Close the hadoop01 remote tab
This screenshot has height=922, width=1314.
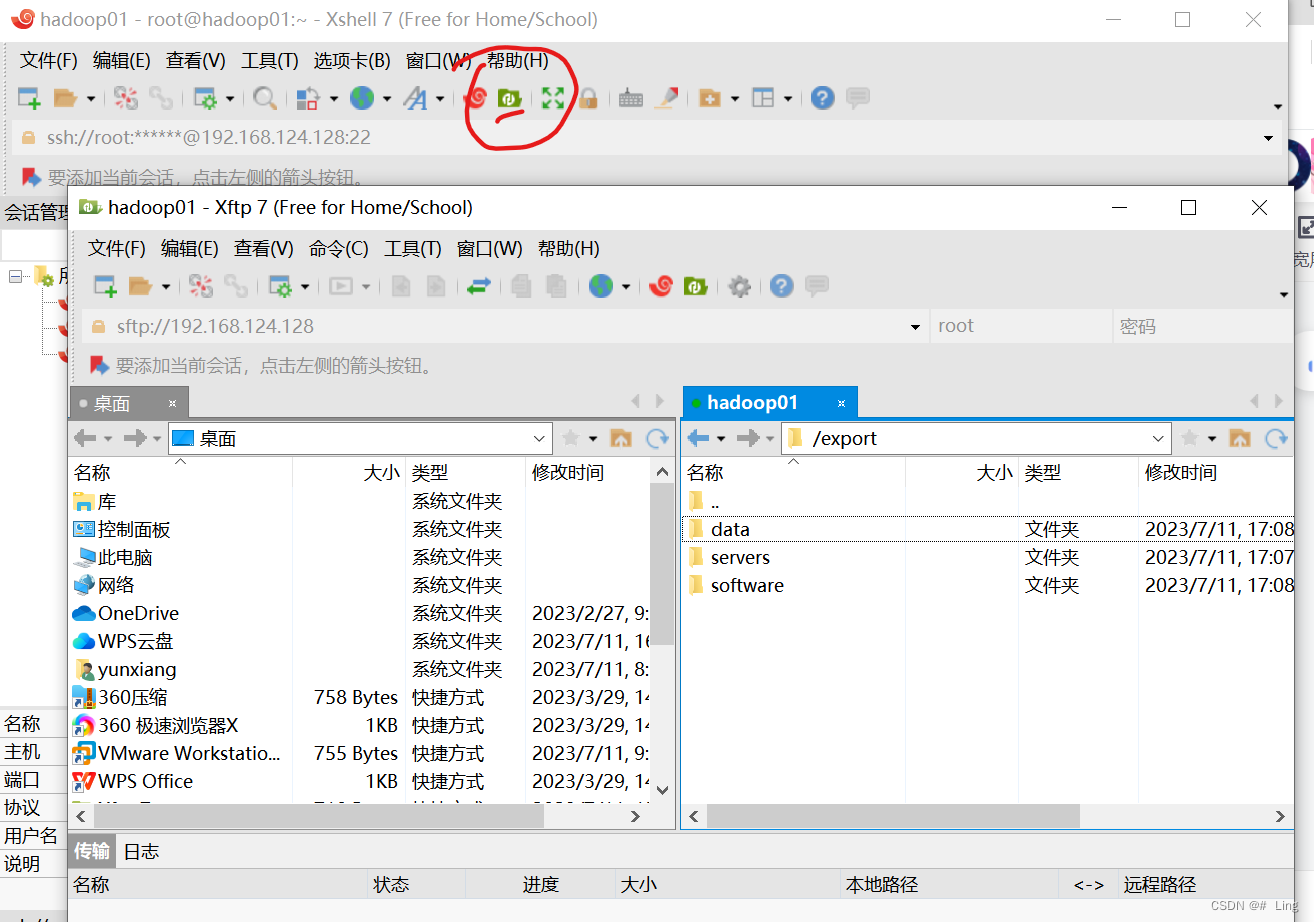point(842,403)
